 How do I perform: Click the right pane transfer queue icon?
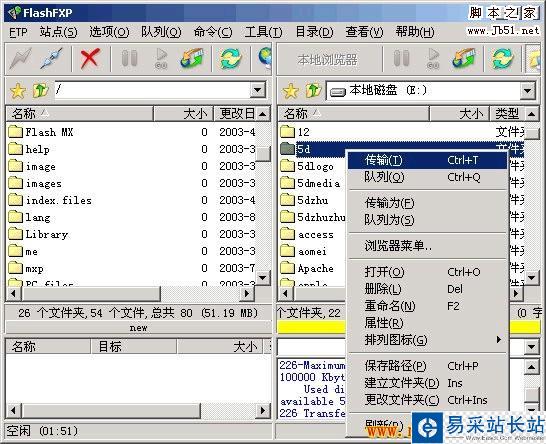pyautogui.click(x=464, y=59)
